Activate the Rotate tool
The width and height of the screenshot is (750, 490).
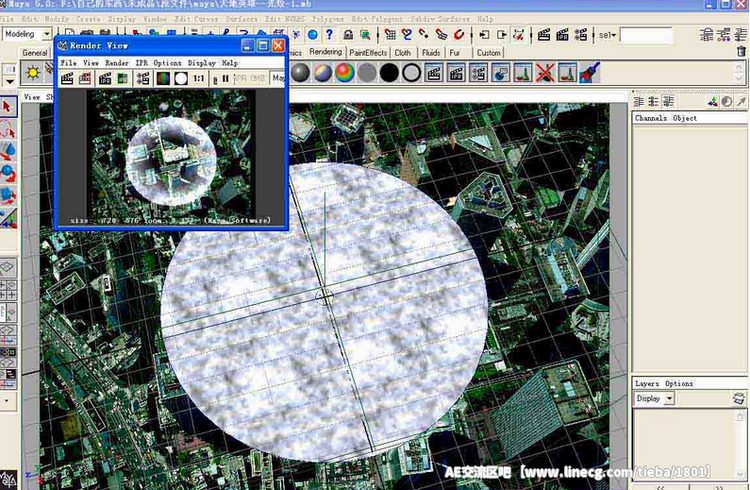coord(8,173)
